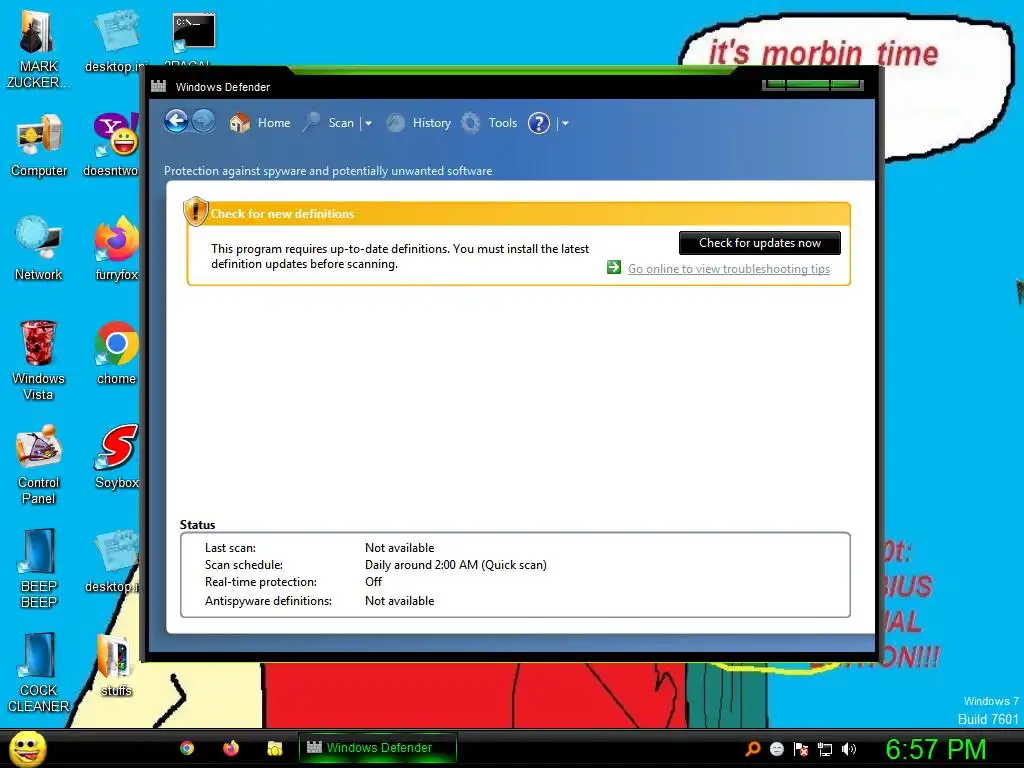This screenshot has width=1024, height=768.
Task: Expand the Scan options dropdown arrow
Action: pyautogui.click(x=368, y=123)
